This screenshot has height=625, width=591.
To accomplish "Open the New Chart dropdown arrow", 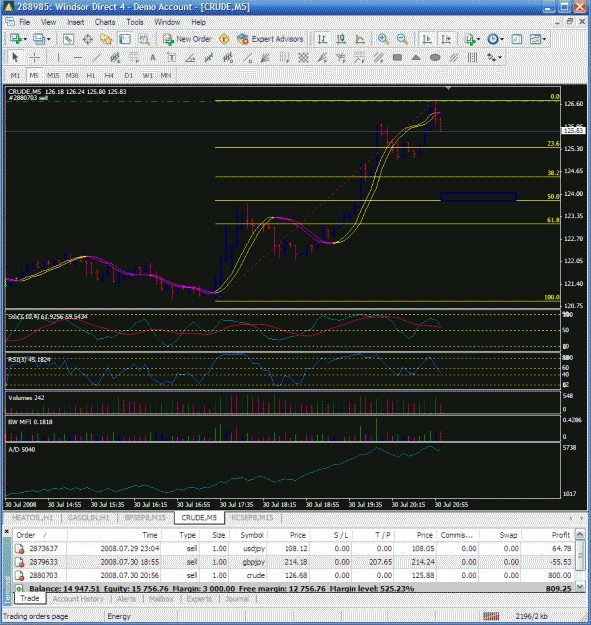I will [25, 39].
